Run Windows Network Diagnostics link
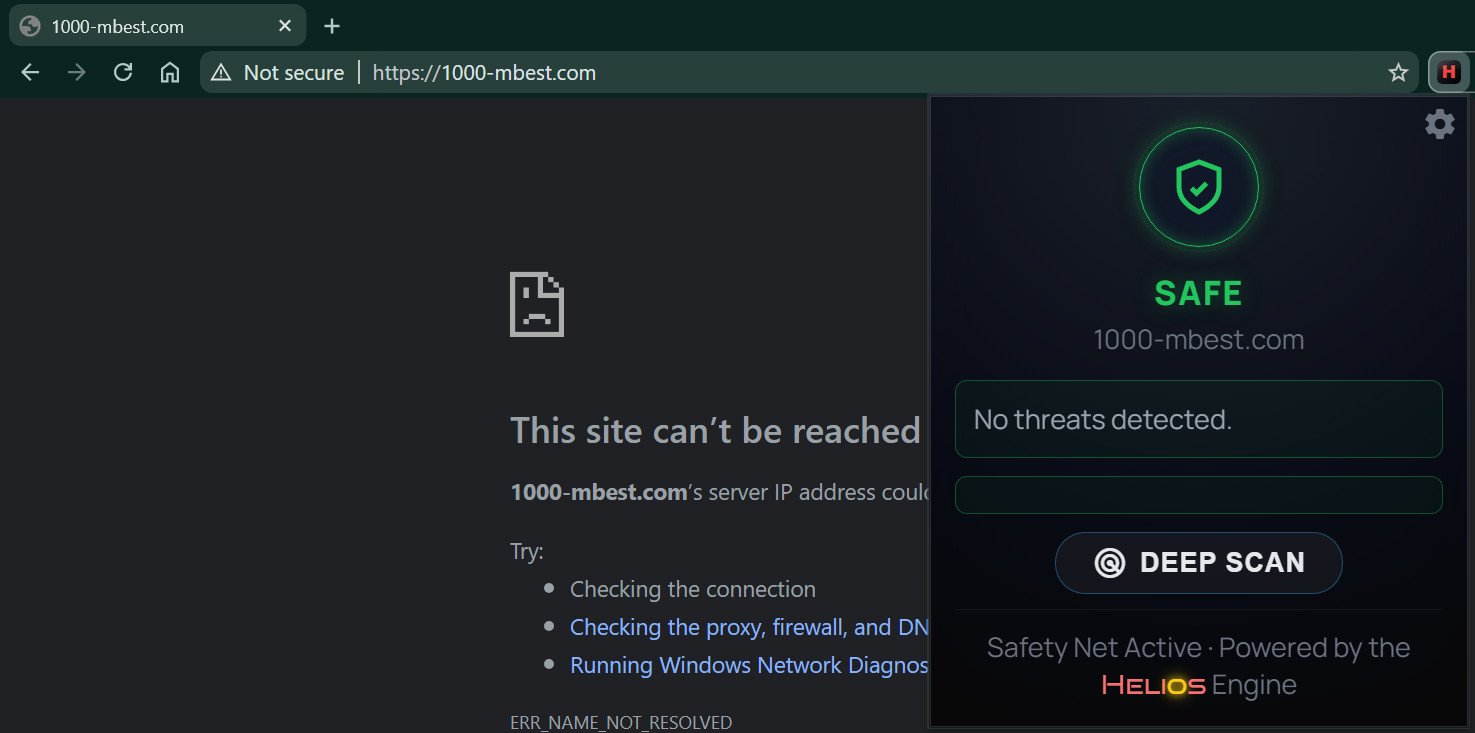 coord(749,665)
